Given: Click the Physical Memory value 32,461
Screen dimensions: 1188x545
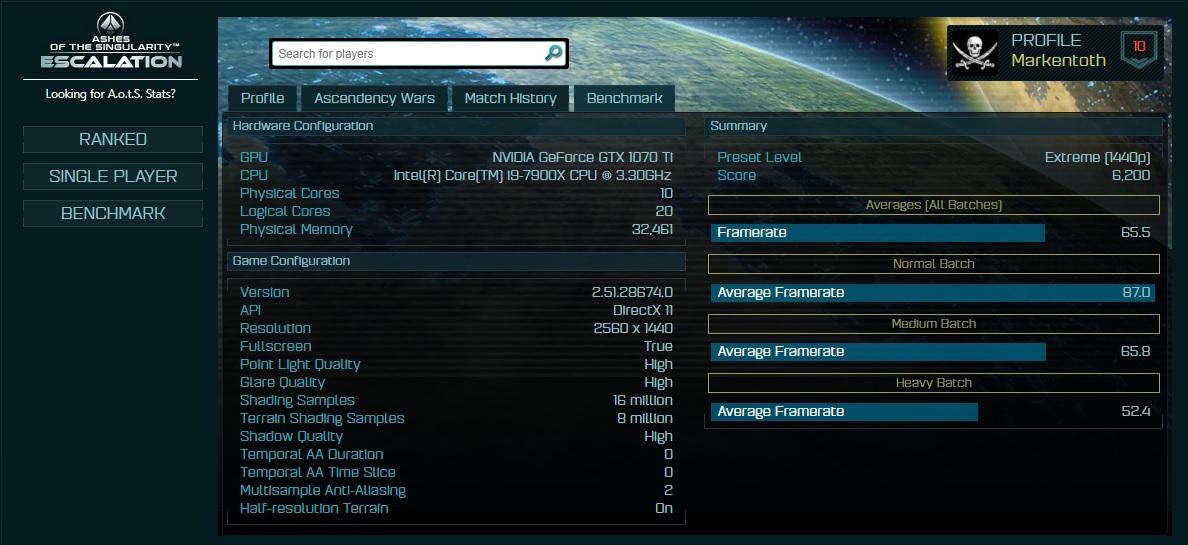Looking at the screenshot, I should pyautogui.click(x=652, y=230).
